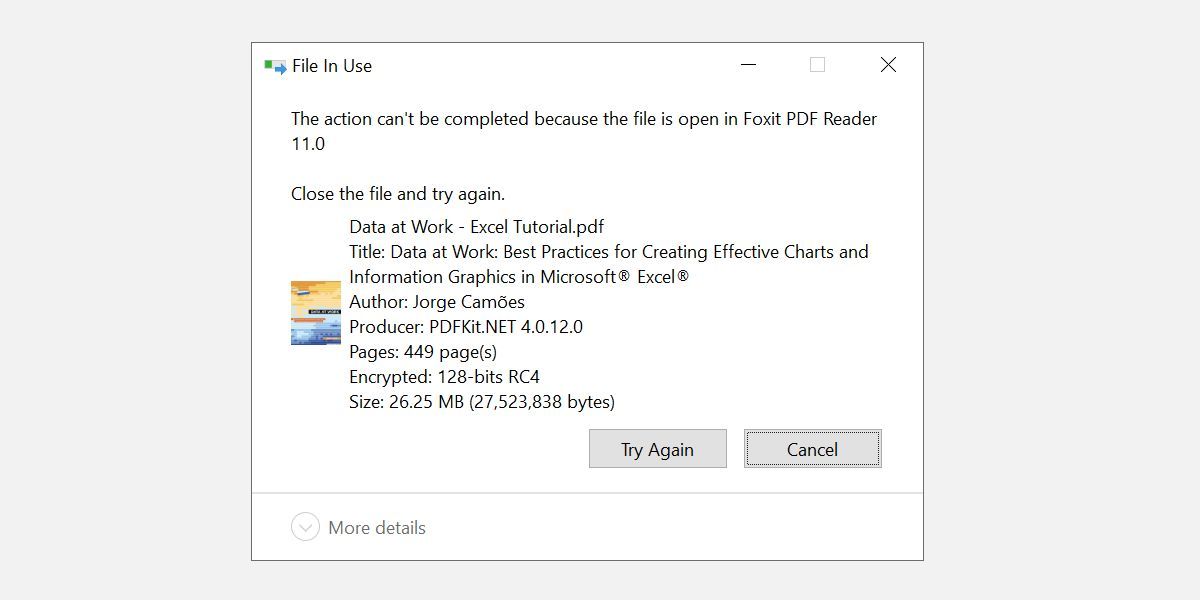This screenshot has height=600, width=1200.
Task: Click Try Again to retry the action
Action: click(x=657, y=448)
